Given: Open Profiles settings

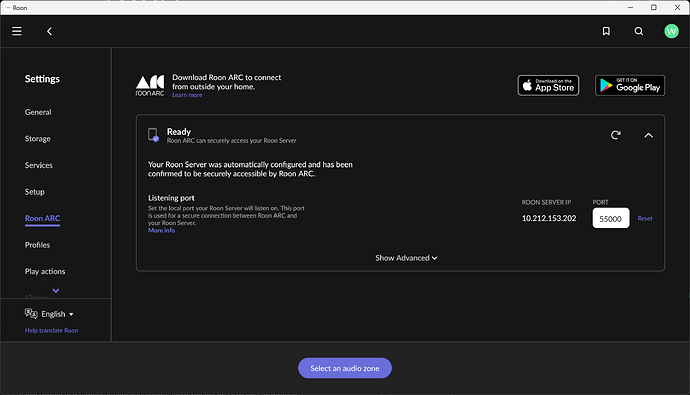Looking at the screenshot, I should pos(37,245).
